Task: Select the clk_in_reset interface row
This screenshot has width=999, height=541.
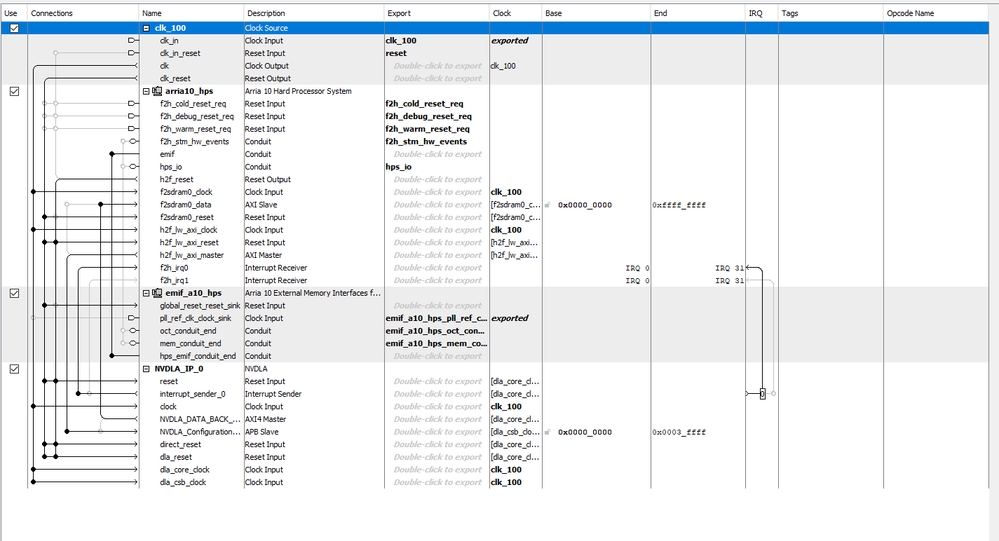Action: (180, 54)
